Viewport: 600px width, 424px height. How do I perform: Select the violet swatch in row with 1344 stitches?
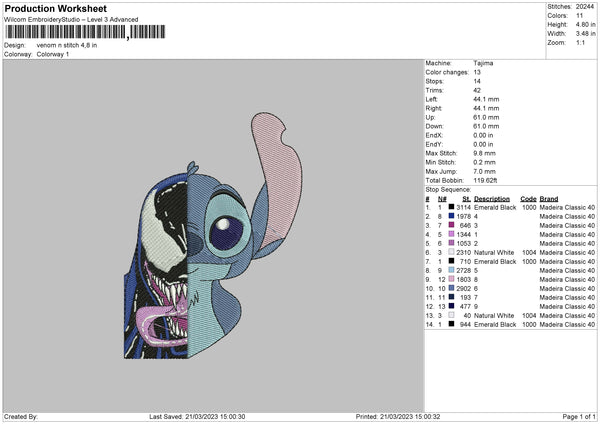click(452, 234)
